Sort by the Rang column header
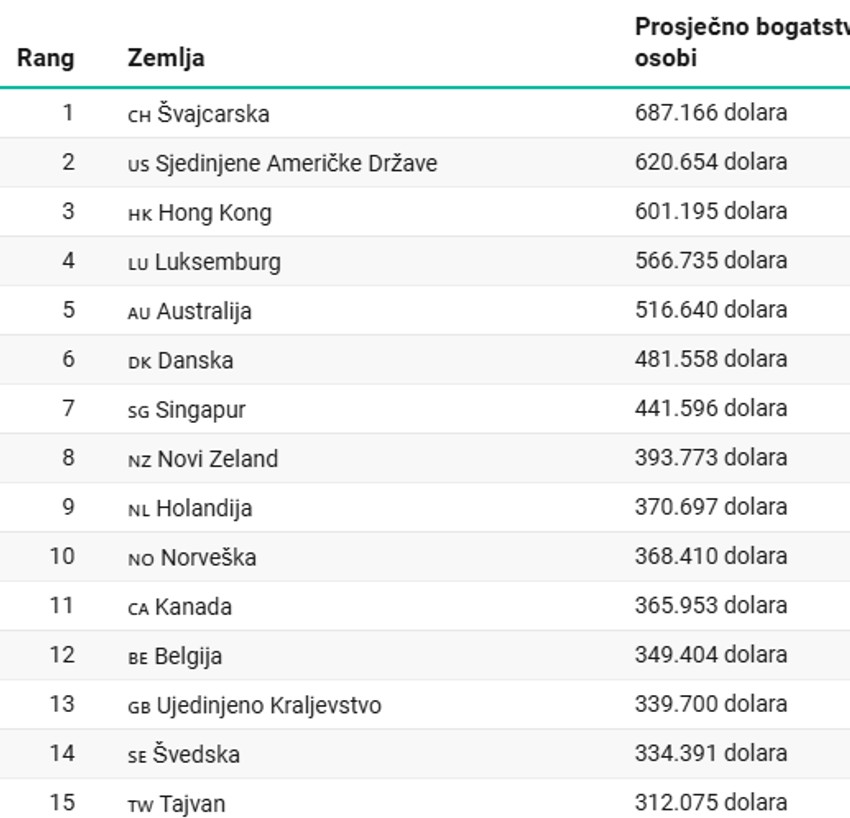Image resolution: width=850 pixels, height=818 pixels. point(46,58)
